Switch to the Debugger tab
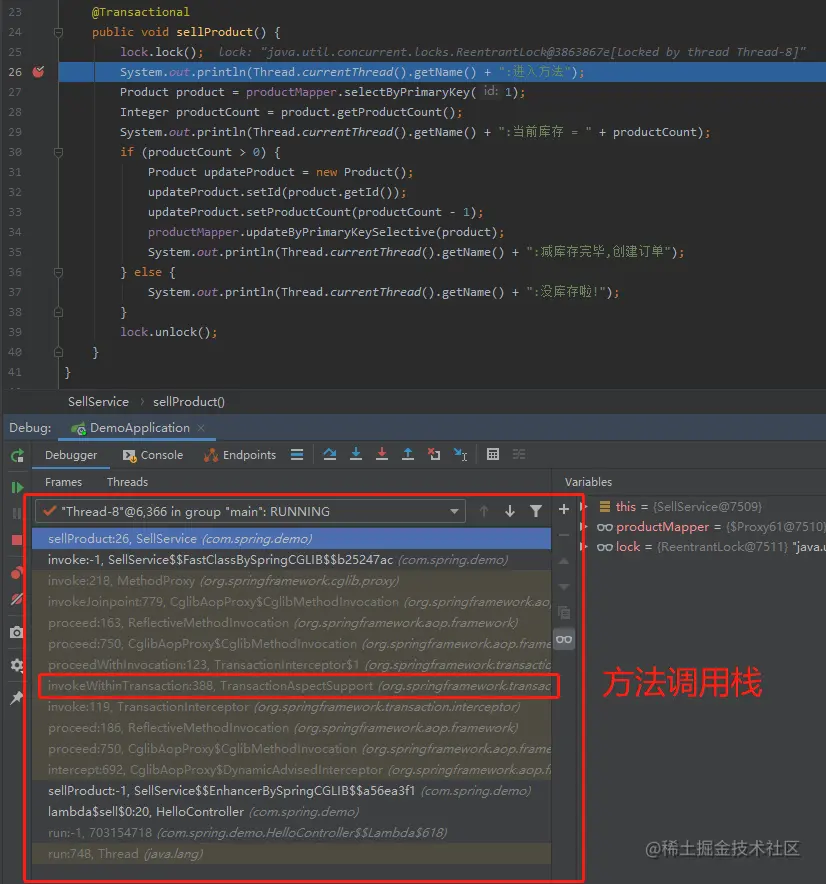This screenshot has width=826, height=884. tap(71, 455)
